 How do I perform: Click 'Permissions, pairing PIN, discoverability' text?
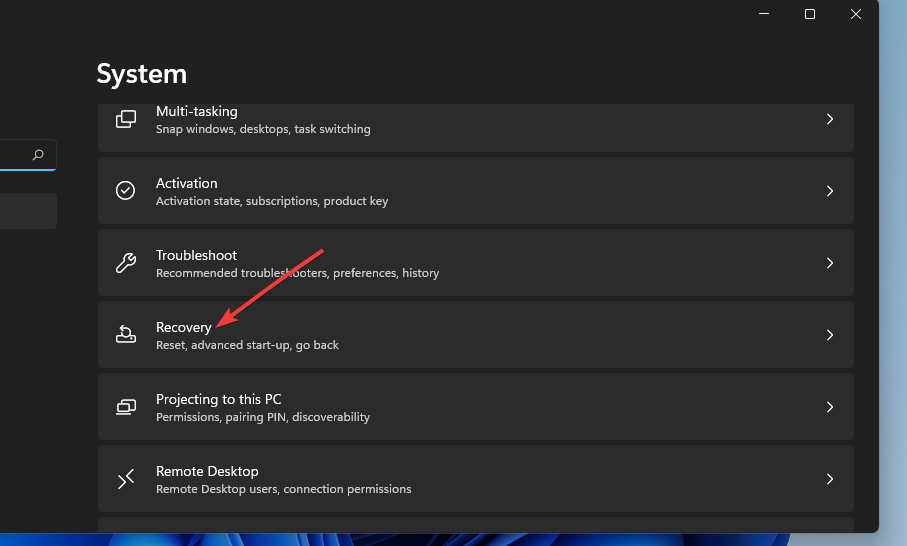[263, 417]
